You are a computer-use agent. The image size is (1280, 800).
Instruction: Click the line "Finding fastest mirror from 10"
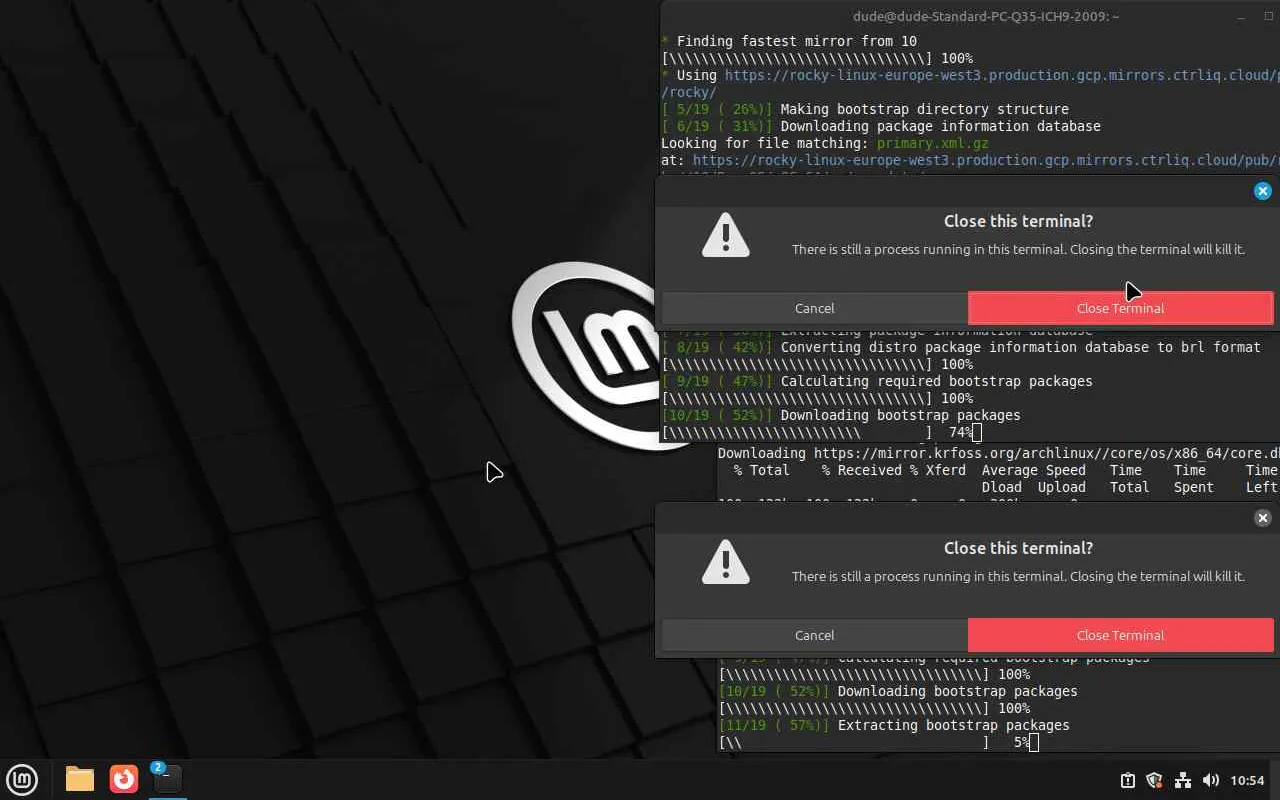(796, 41)
